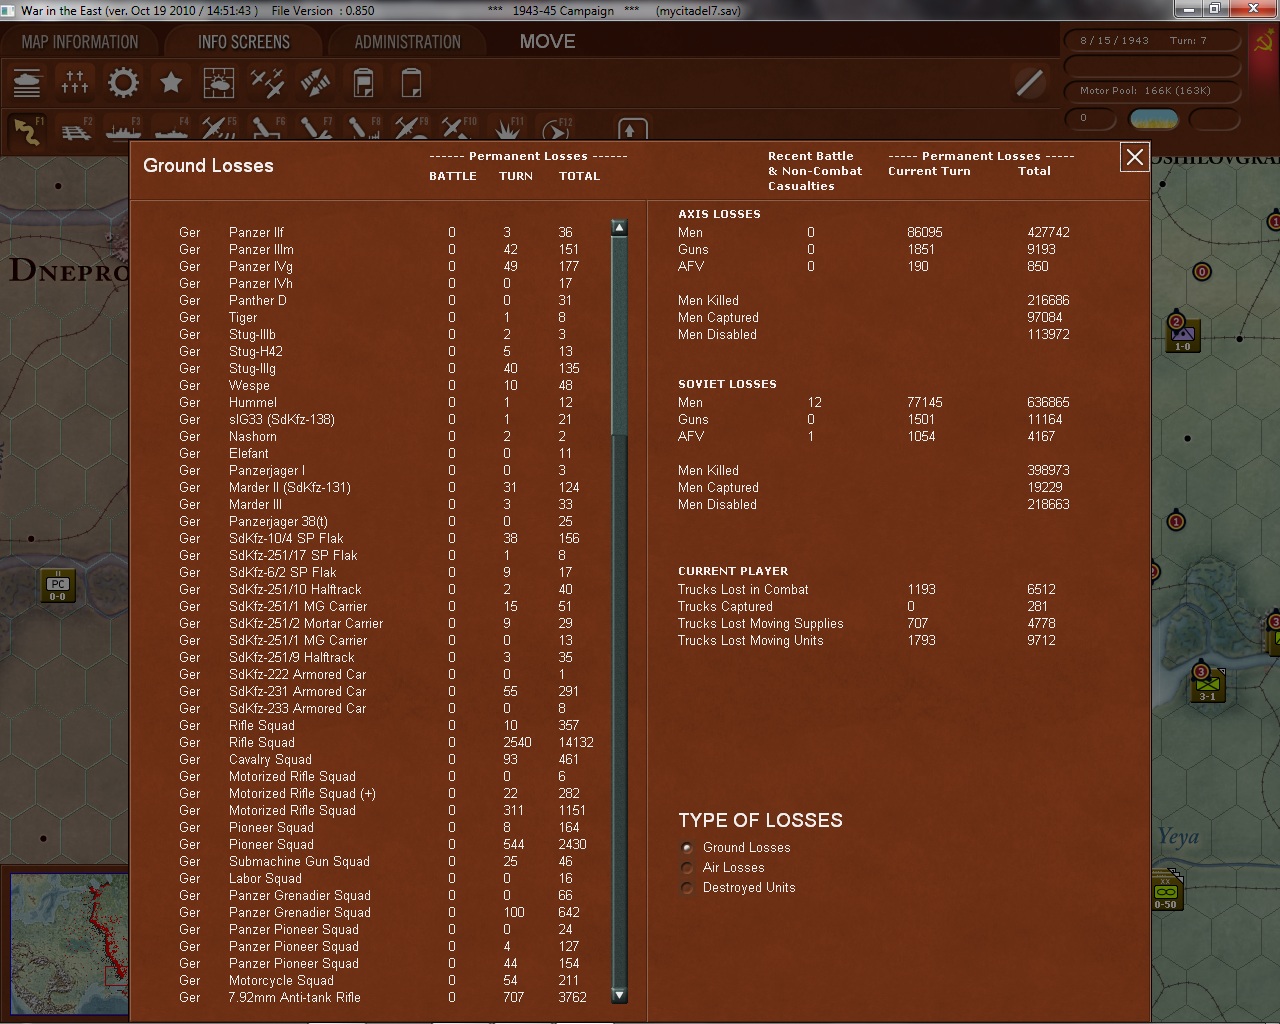
Task: Close the Ground Losses window
Action: [x=1135, y=157]
